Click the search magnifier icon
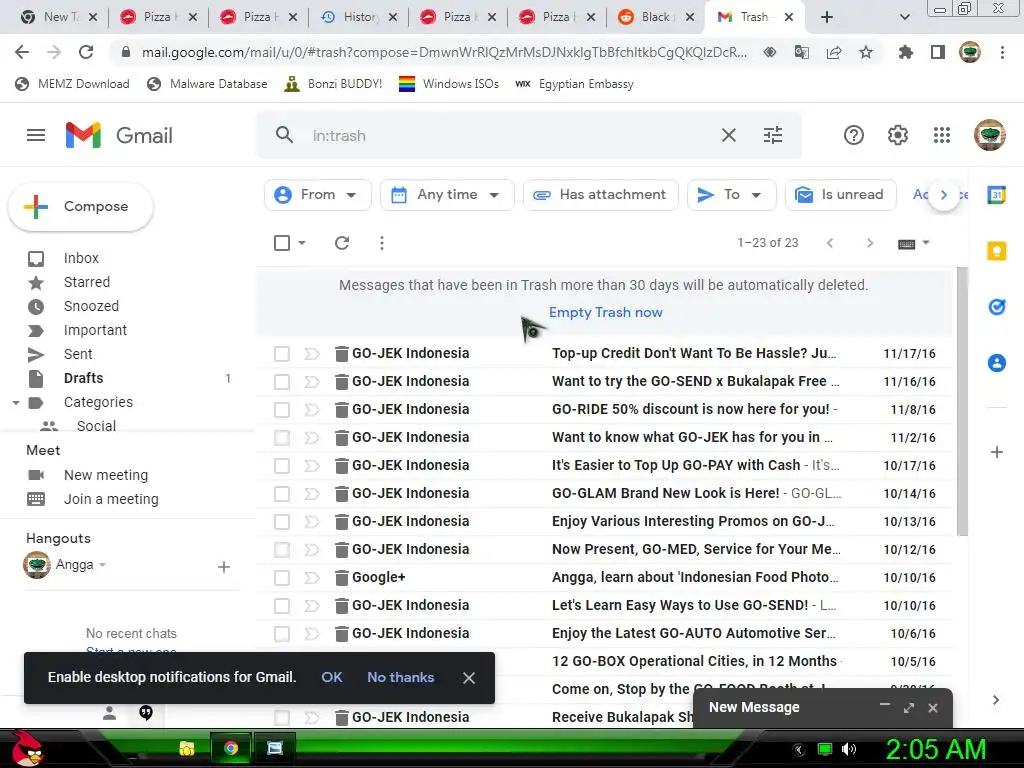This screenshot has width=1024, height=768. [x=284, y=135]
